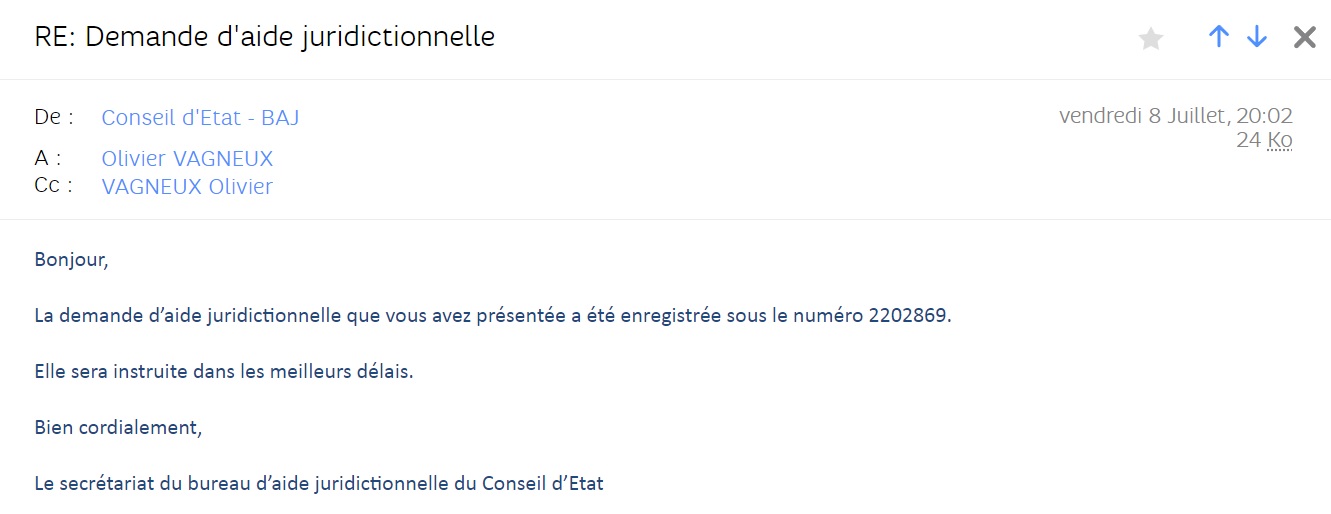Go to previous message with up arrow
Image resolution: width=1331 pixels, height=514 pixels.
pos(1218,37)
